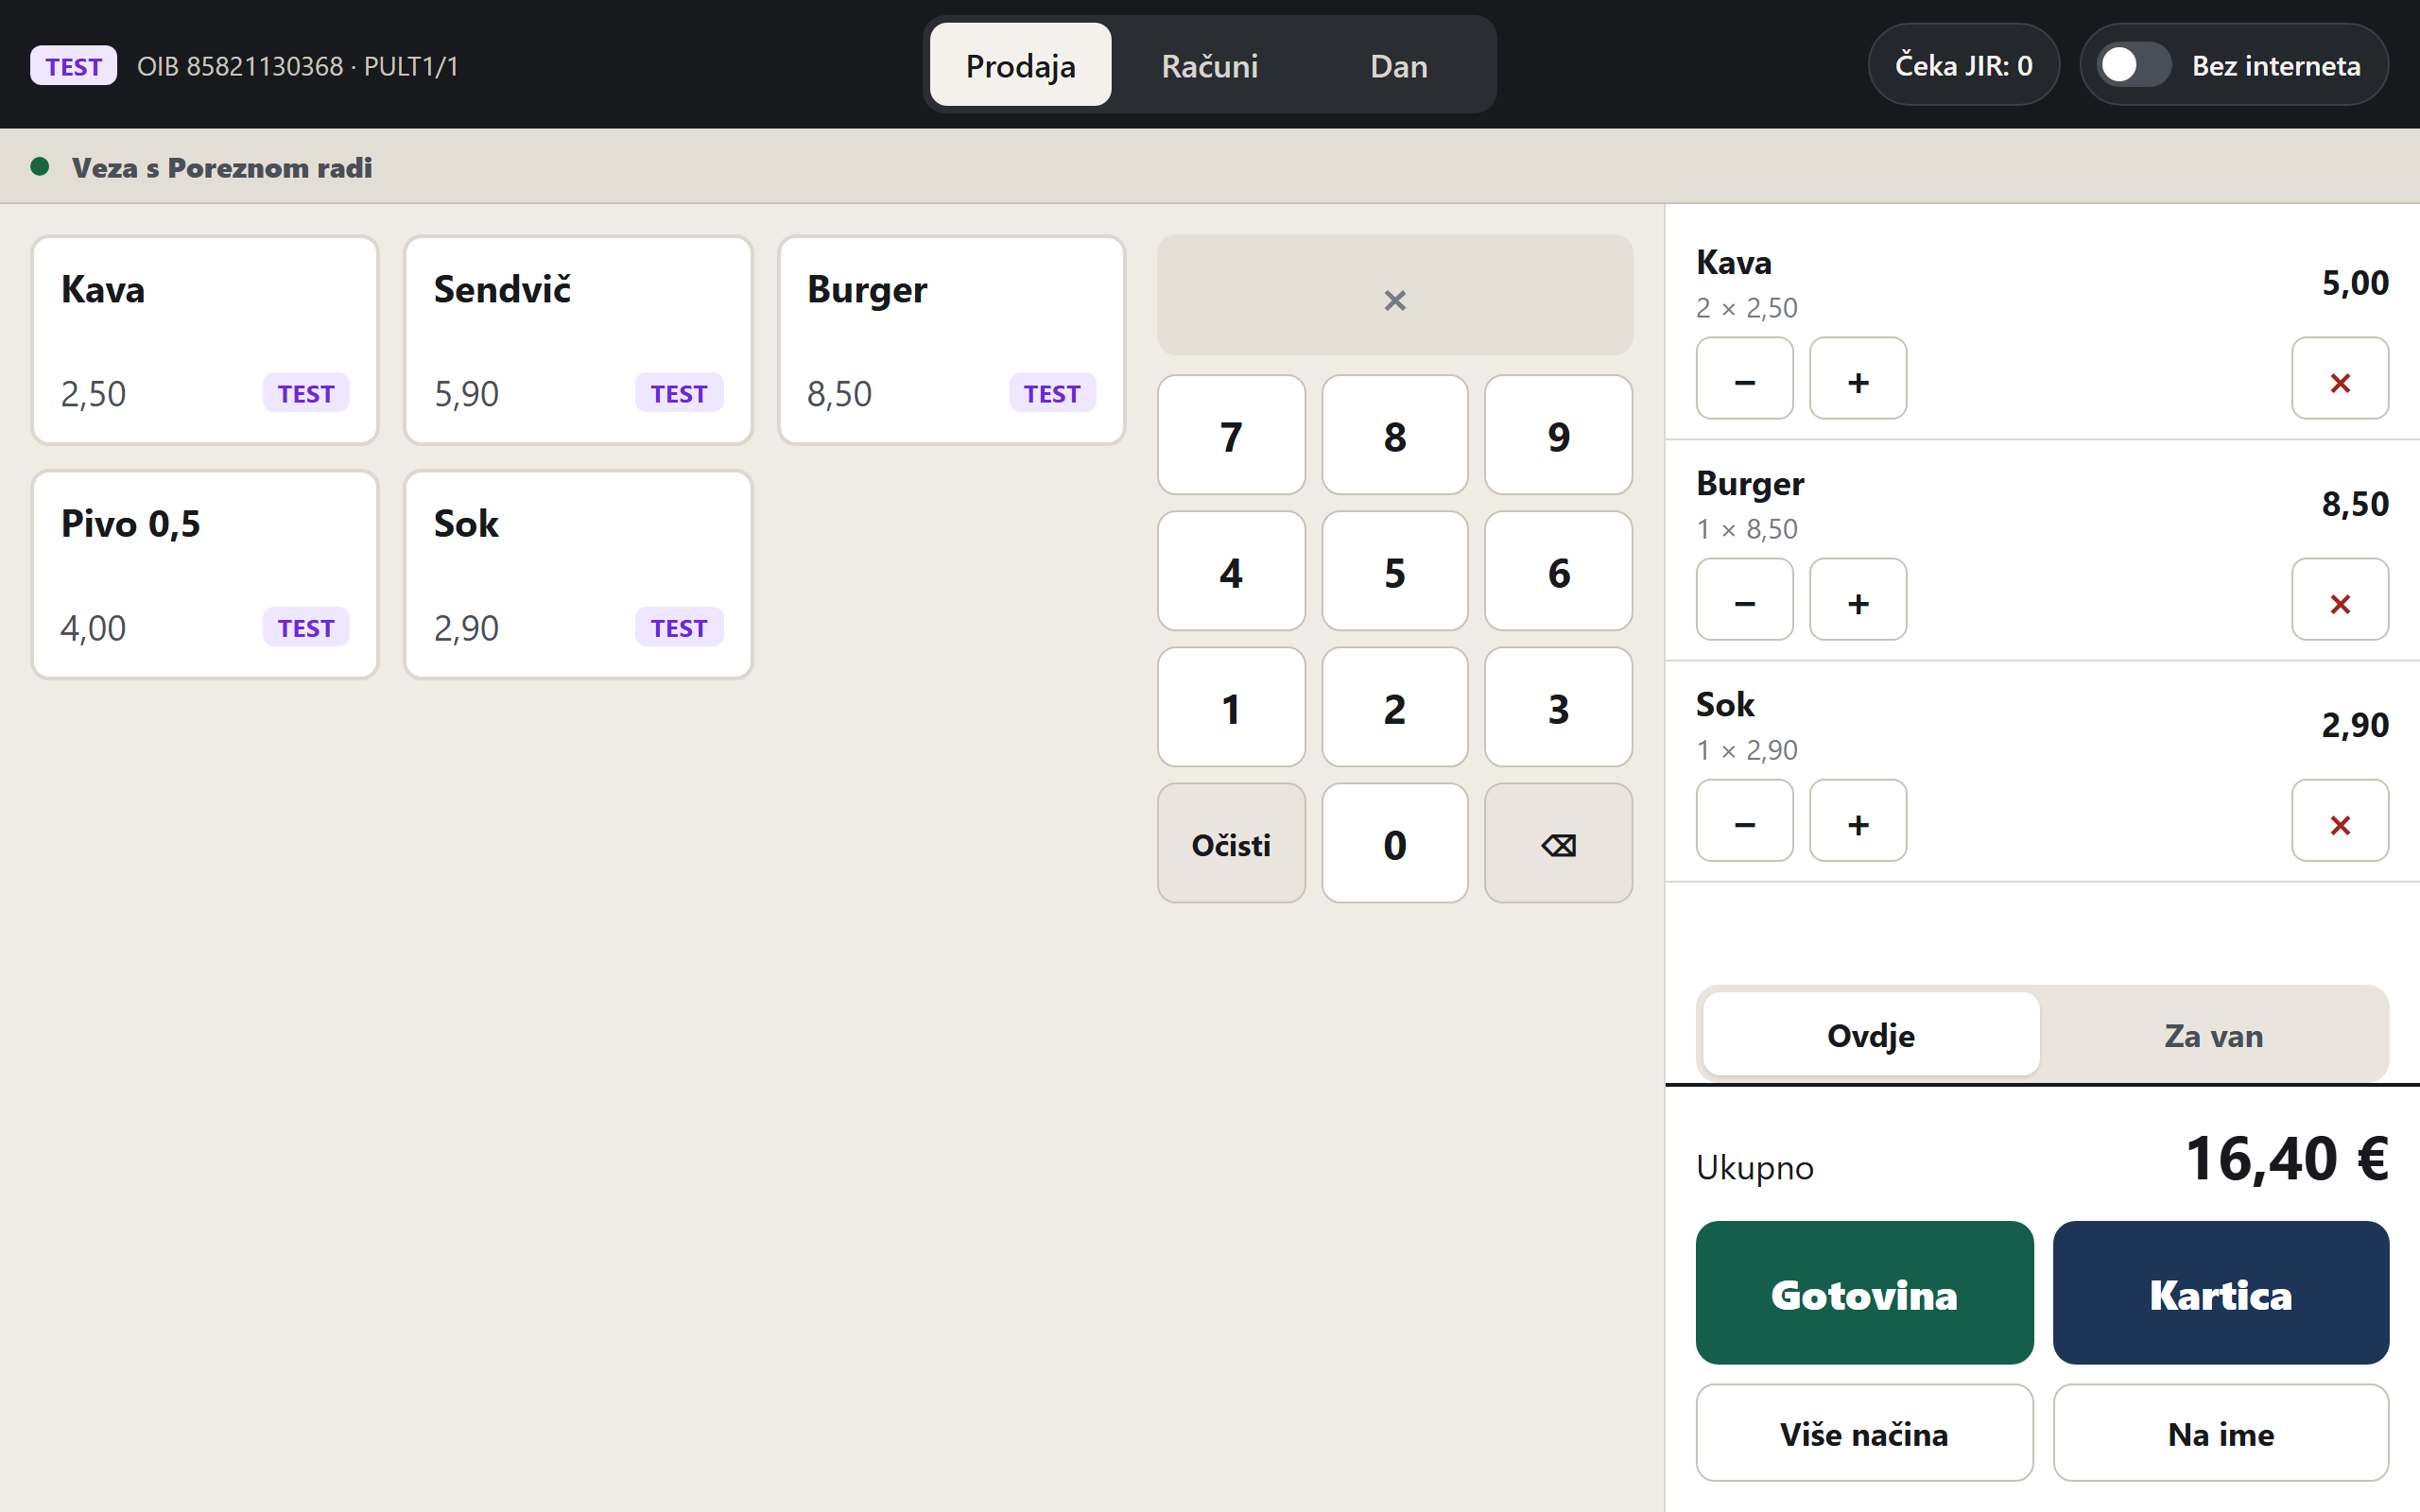Increase Burger quantity with plus button

pos(1858,599)
